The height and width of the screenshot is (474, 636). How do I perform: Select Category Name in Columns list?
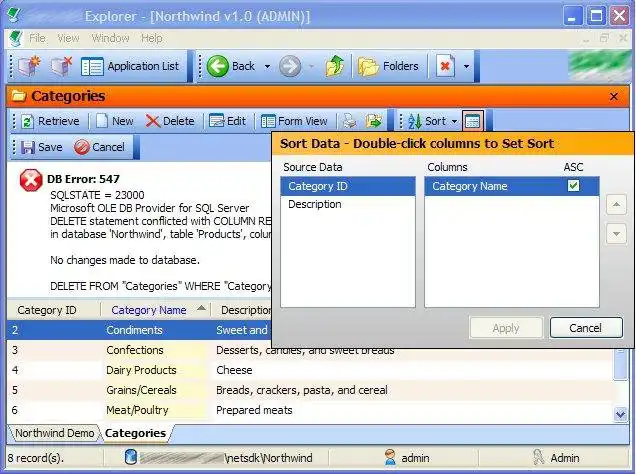[511, 187]
